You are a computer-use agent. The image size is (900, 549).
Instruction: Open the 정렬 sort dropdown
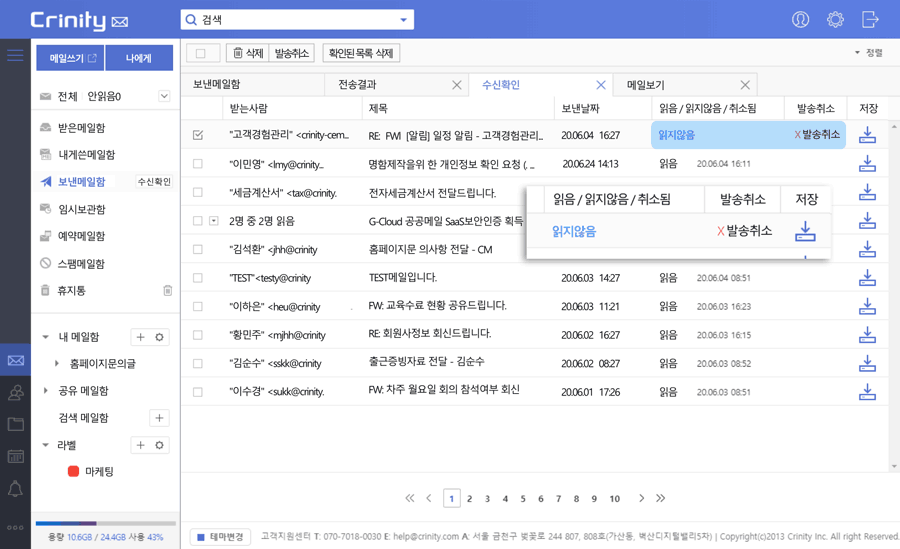pyautogui.click(x=868, y=53)
